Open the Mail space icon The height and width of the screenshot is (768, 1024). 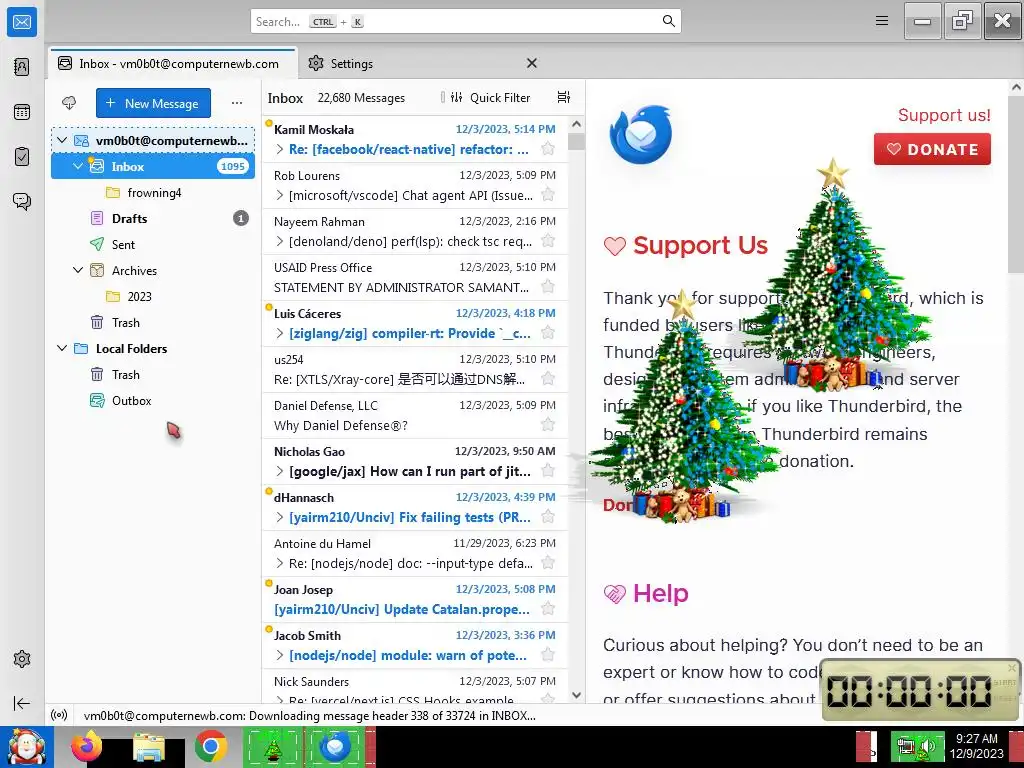tap(22, 22)
